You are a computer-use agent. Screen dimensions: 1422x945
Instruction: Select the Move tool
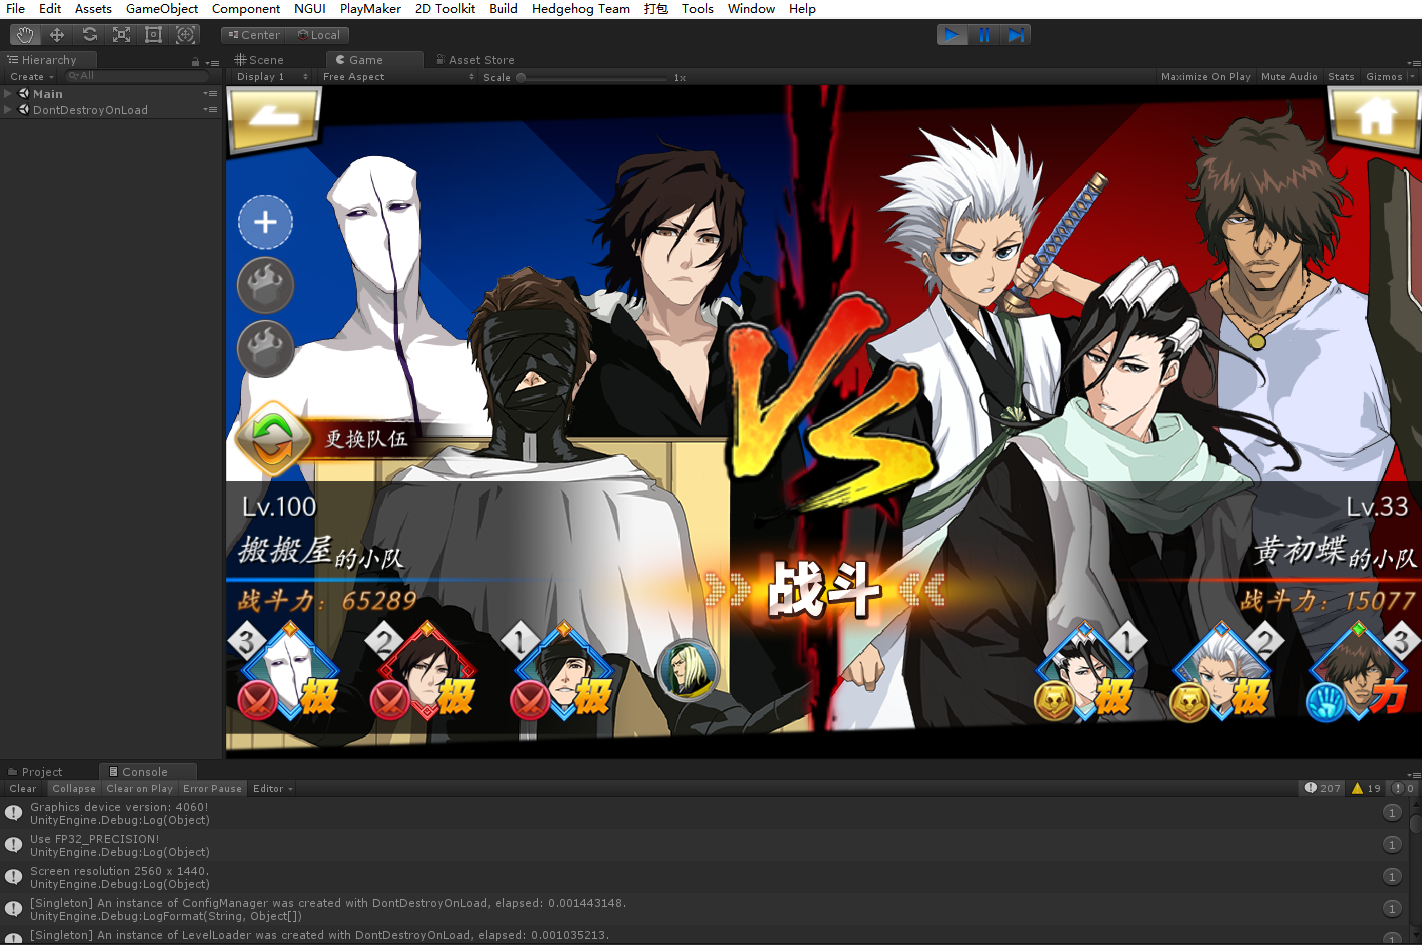[57, 35]
